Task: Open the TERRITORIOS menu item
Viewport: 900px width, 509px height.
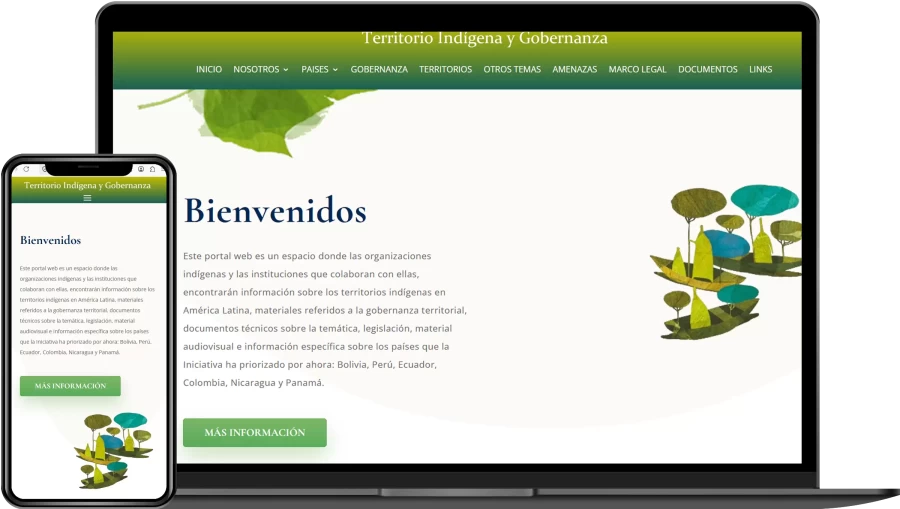Action: 445,69
